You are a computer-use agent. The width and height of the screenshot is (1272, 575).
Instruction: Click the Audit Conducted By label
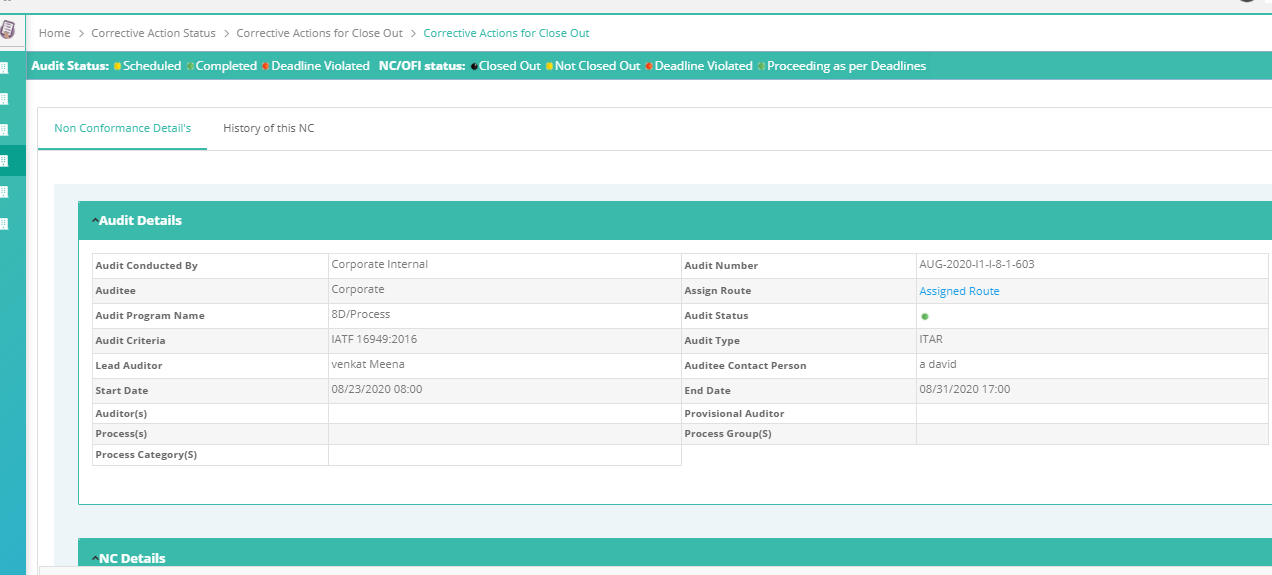146,266
